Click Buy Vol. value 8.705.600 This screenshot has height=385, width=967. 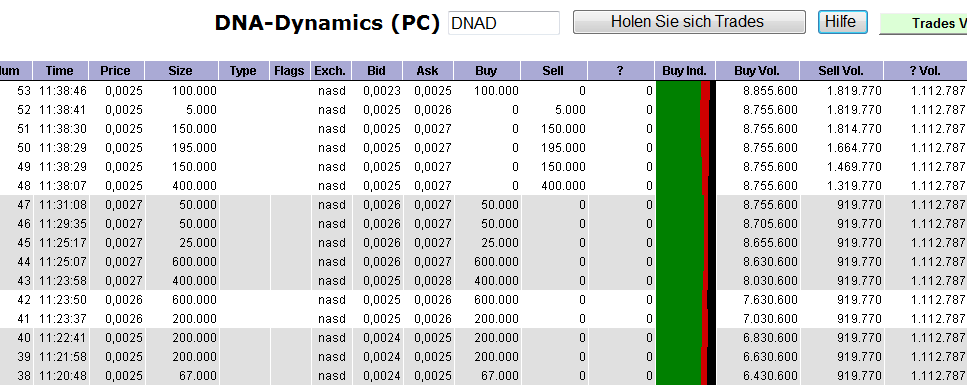point(770,223)
